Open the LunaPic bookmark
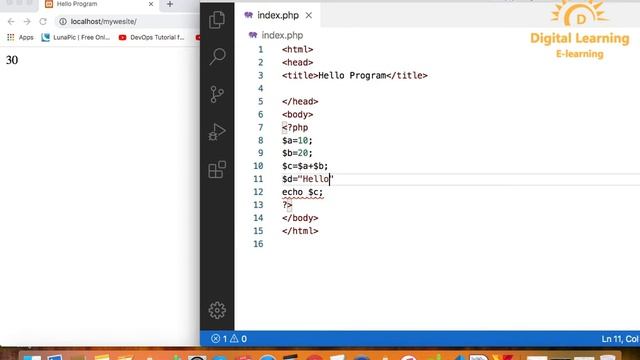 click(76, 37)
